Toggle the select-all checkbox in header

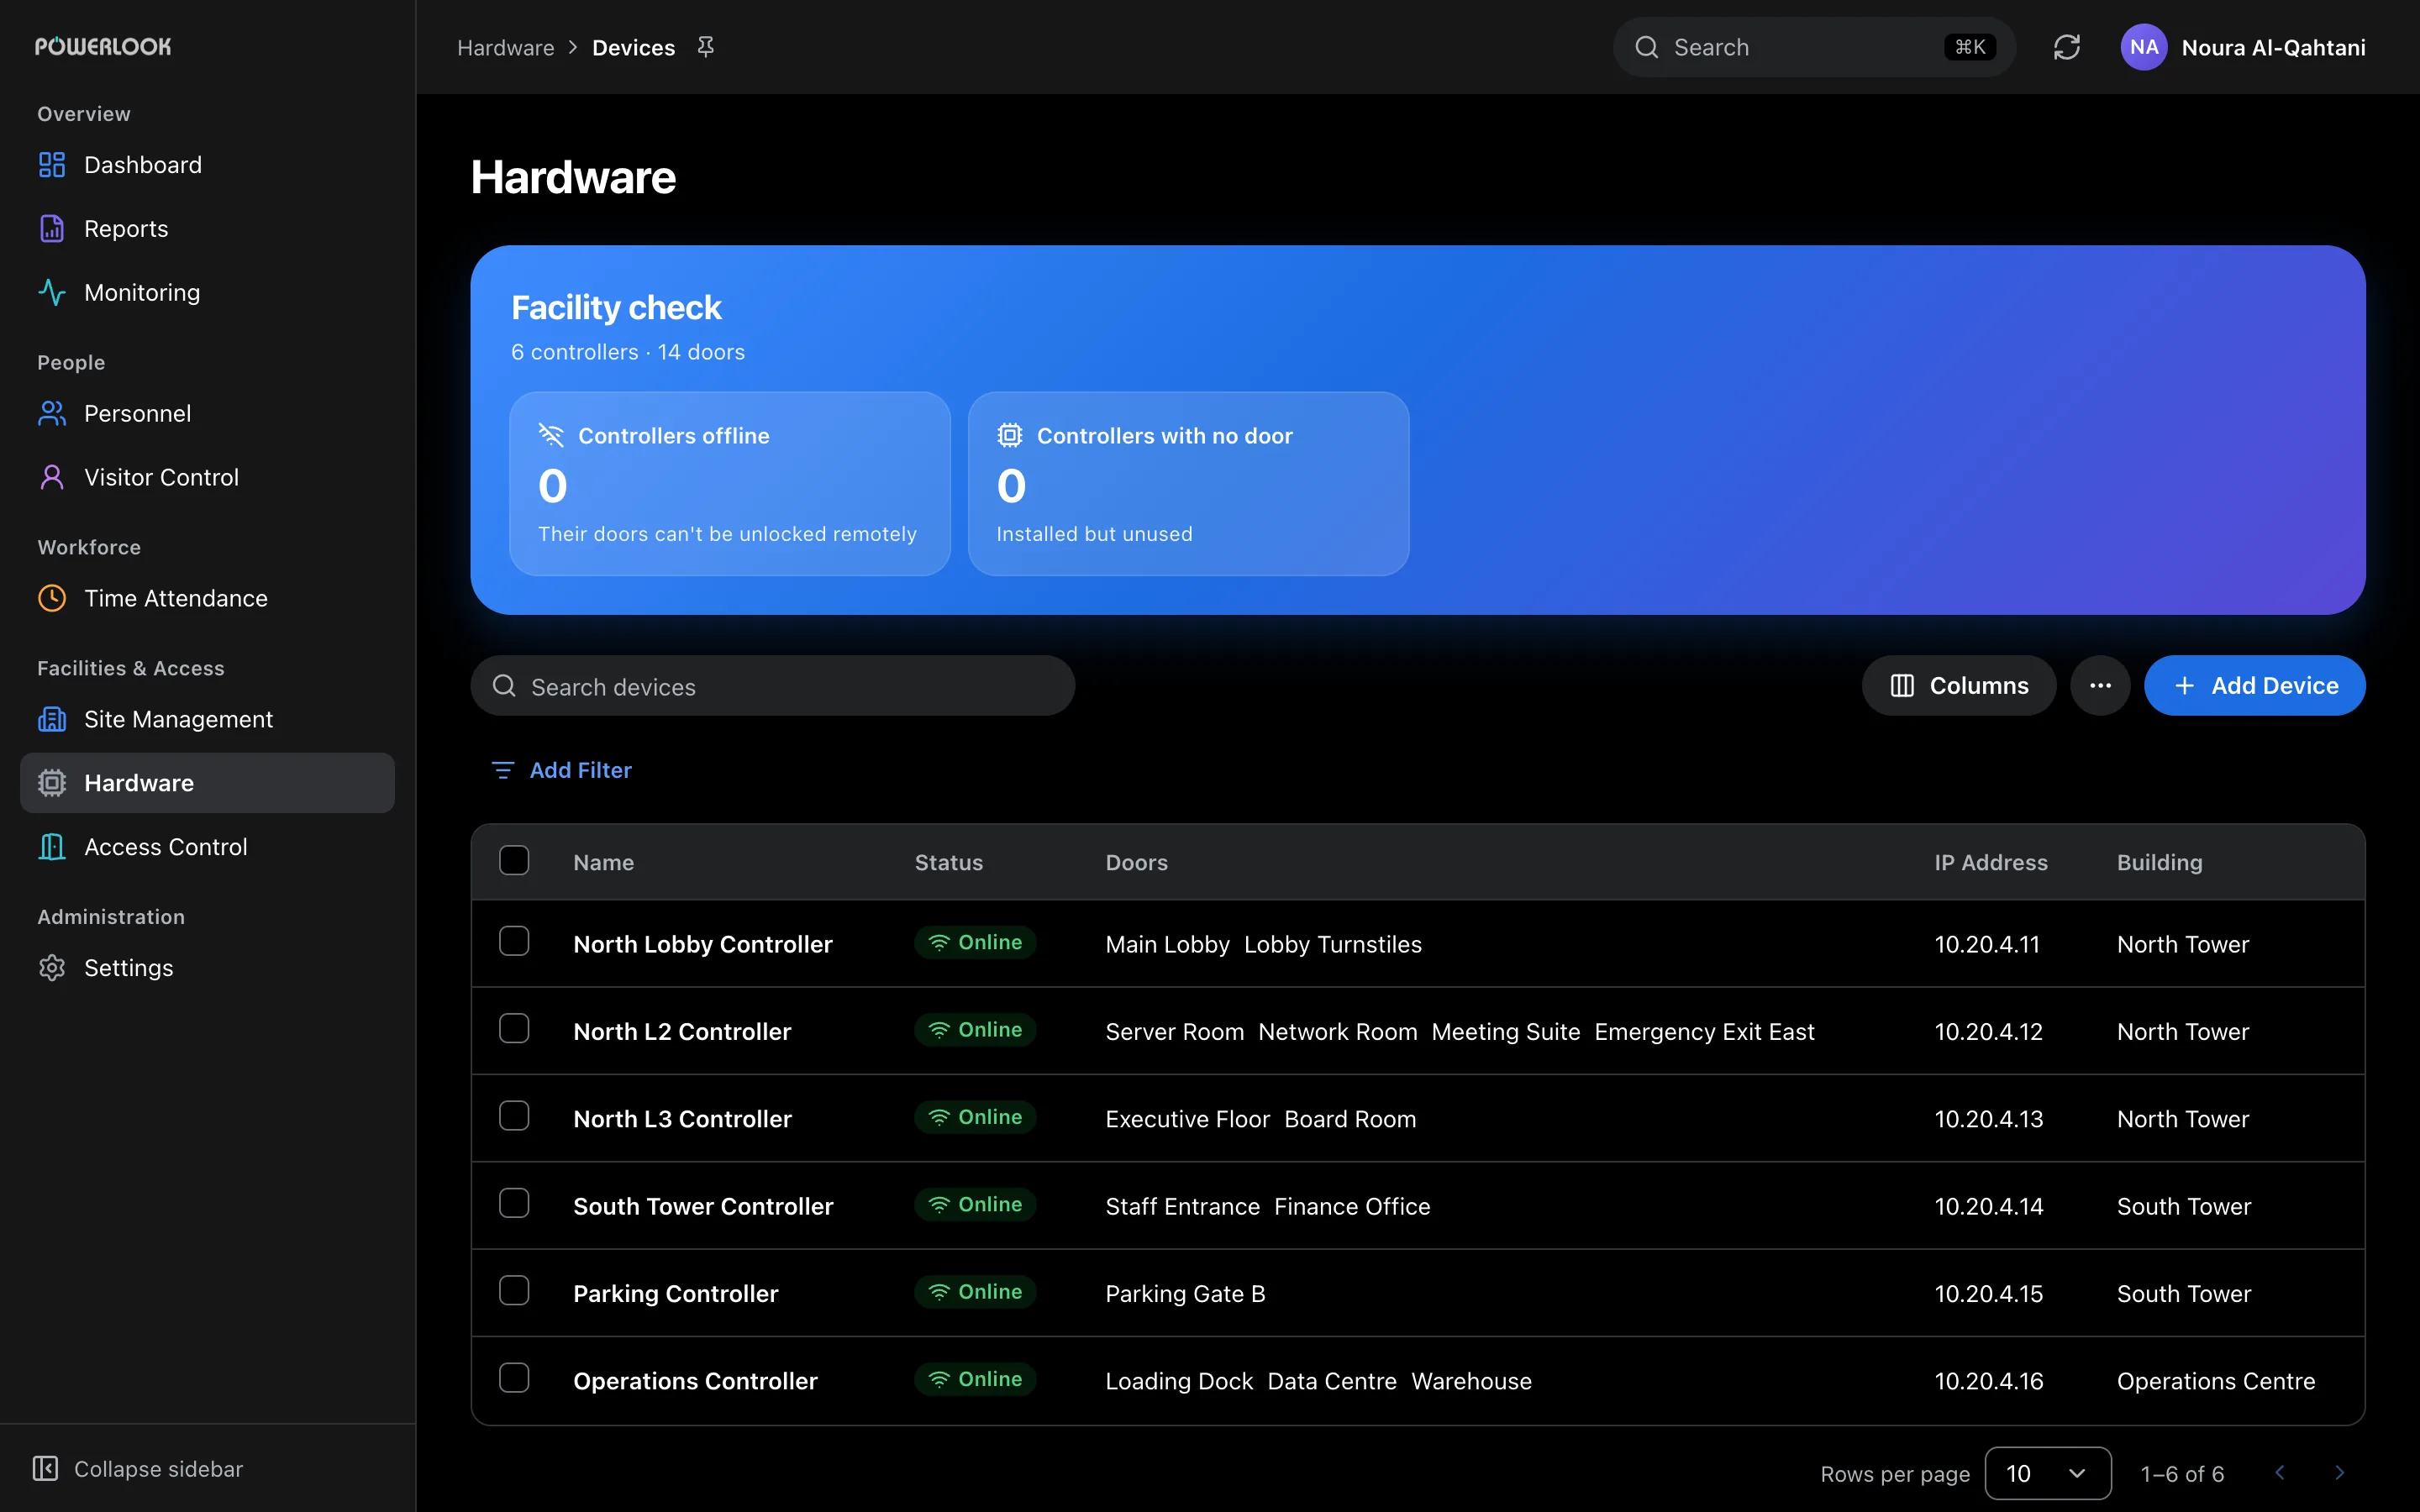(x=514, y=861)
